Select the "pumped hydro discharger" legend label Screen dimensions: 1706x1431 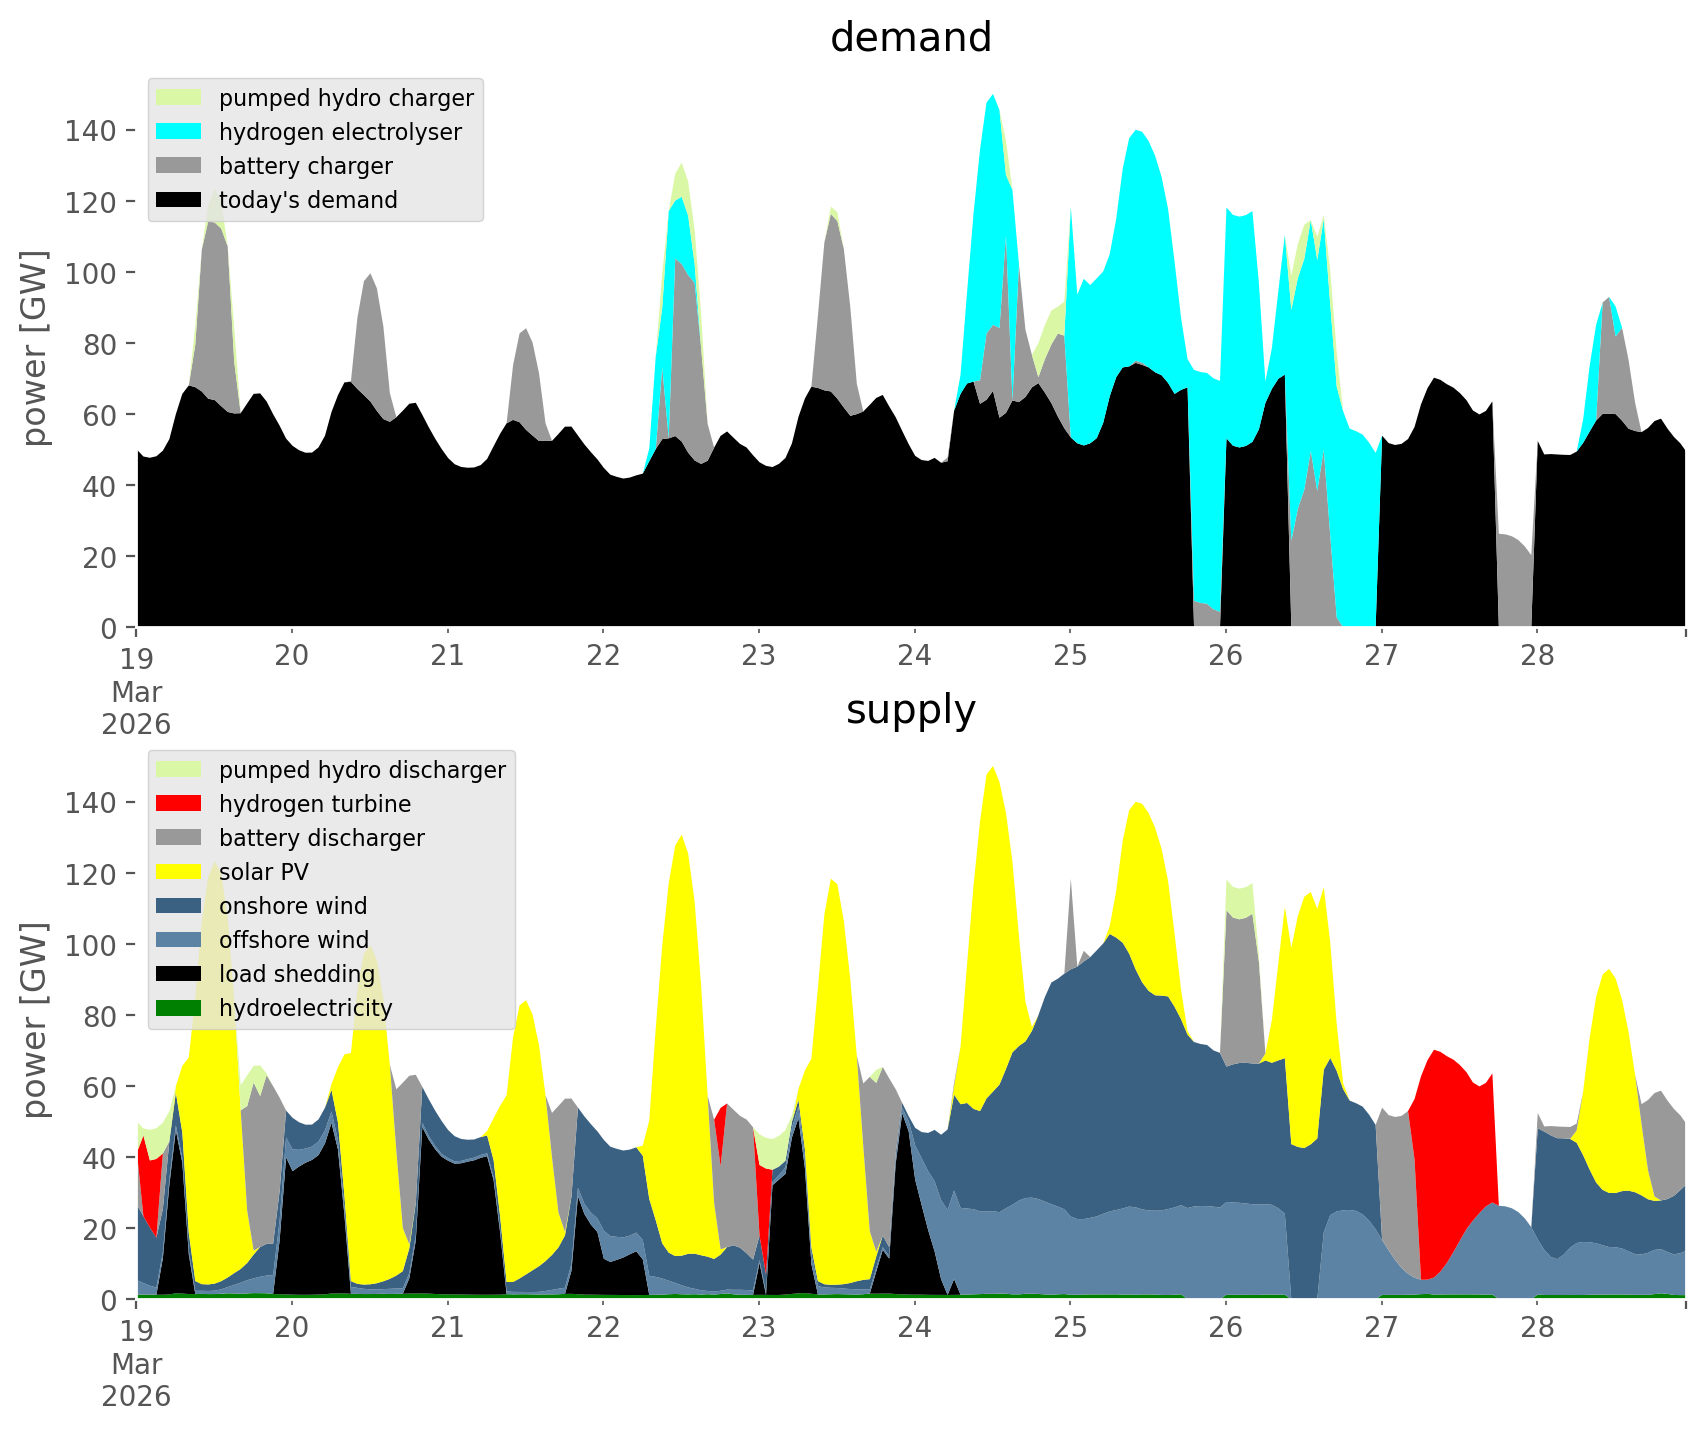pos(362,770)
